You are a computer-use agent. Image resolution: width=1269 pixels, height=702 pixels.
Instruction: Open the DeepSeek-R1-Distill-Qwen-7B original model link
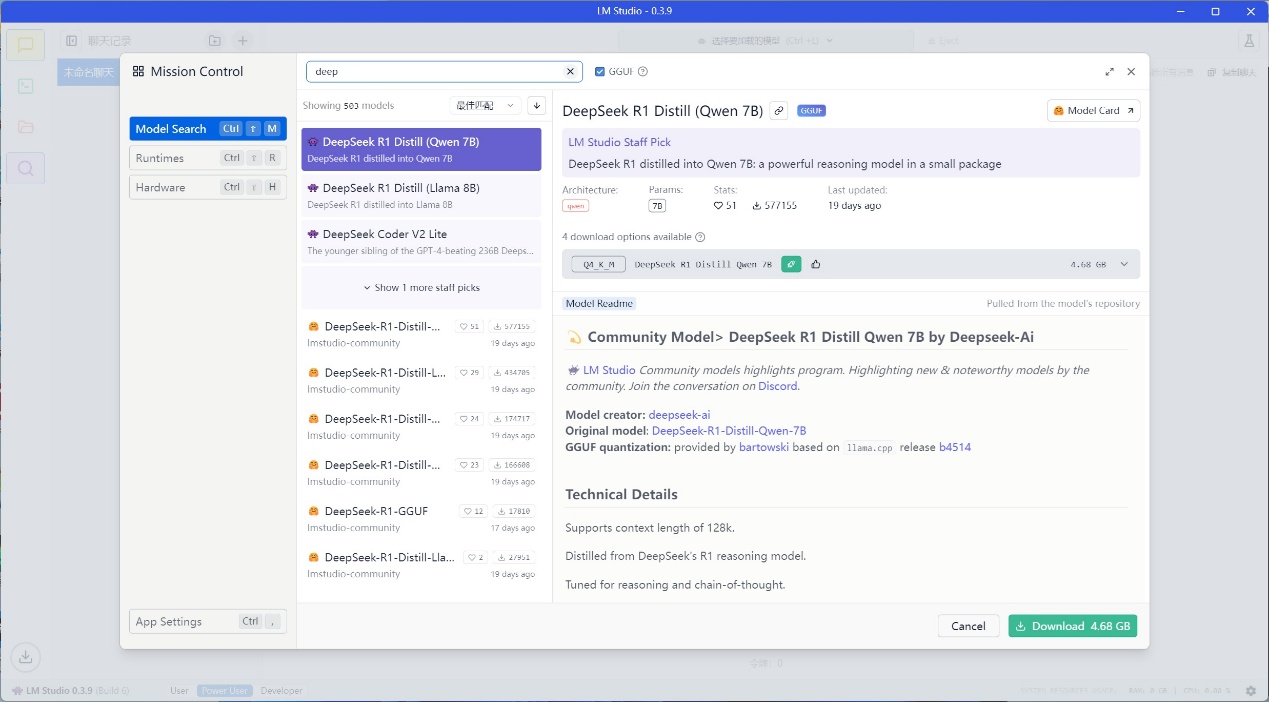click(x=729, y=431)
